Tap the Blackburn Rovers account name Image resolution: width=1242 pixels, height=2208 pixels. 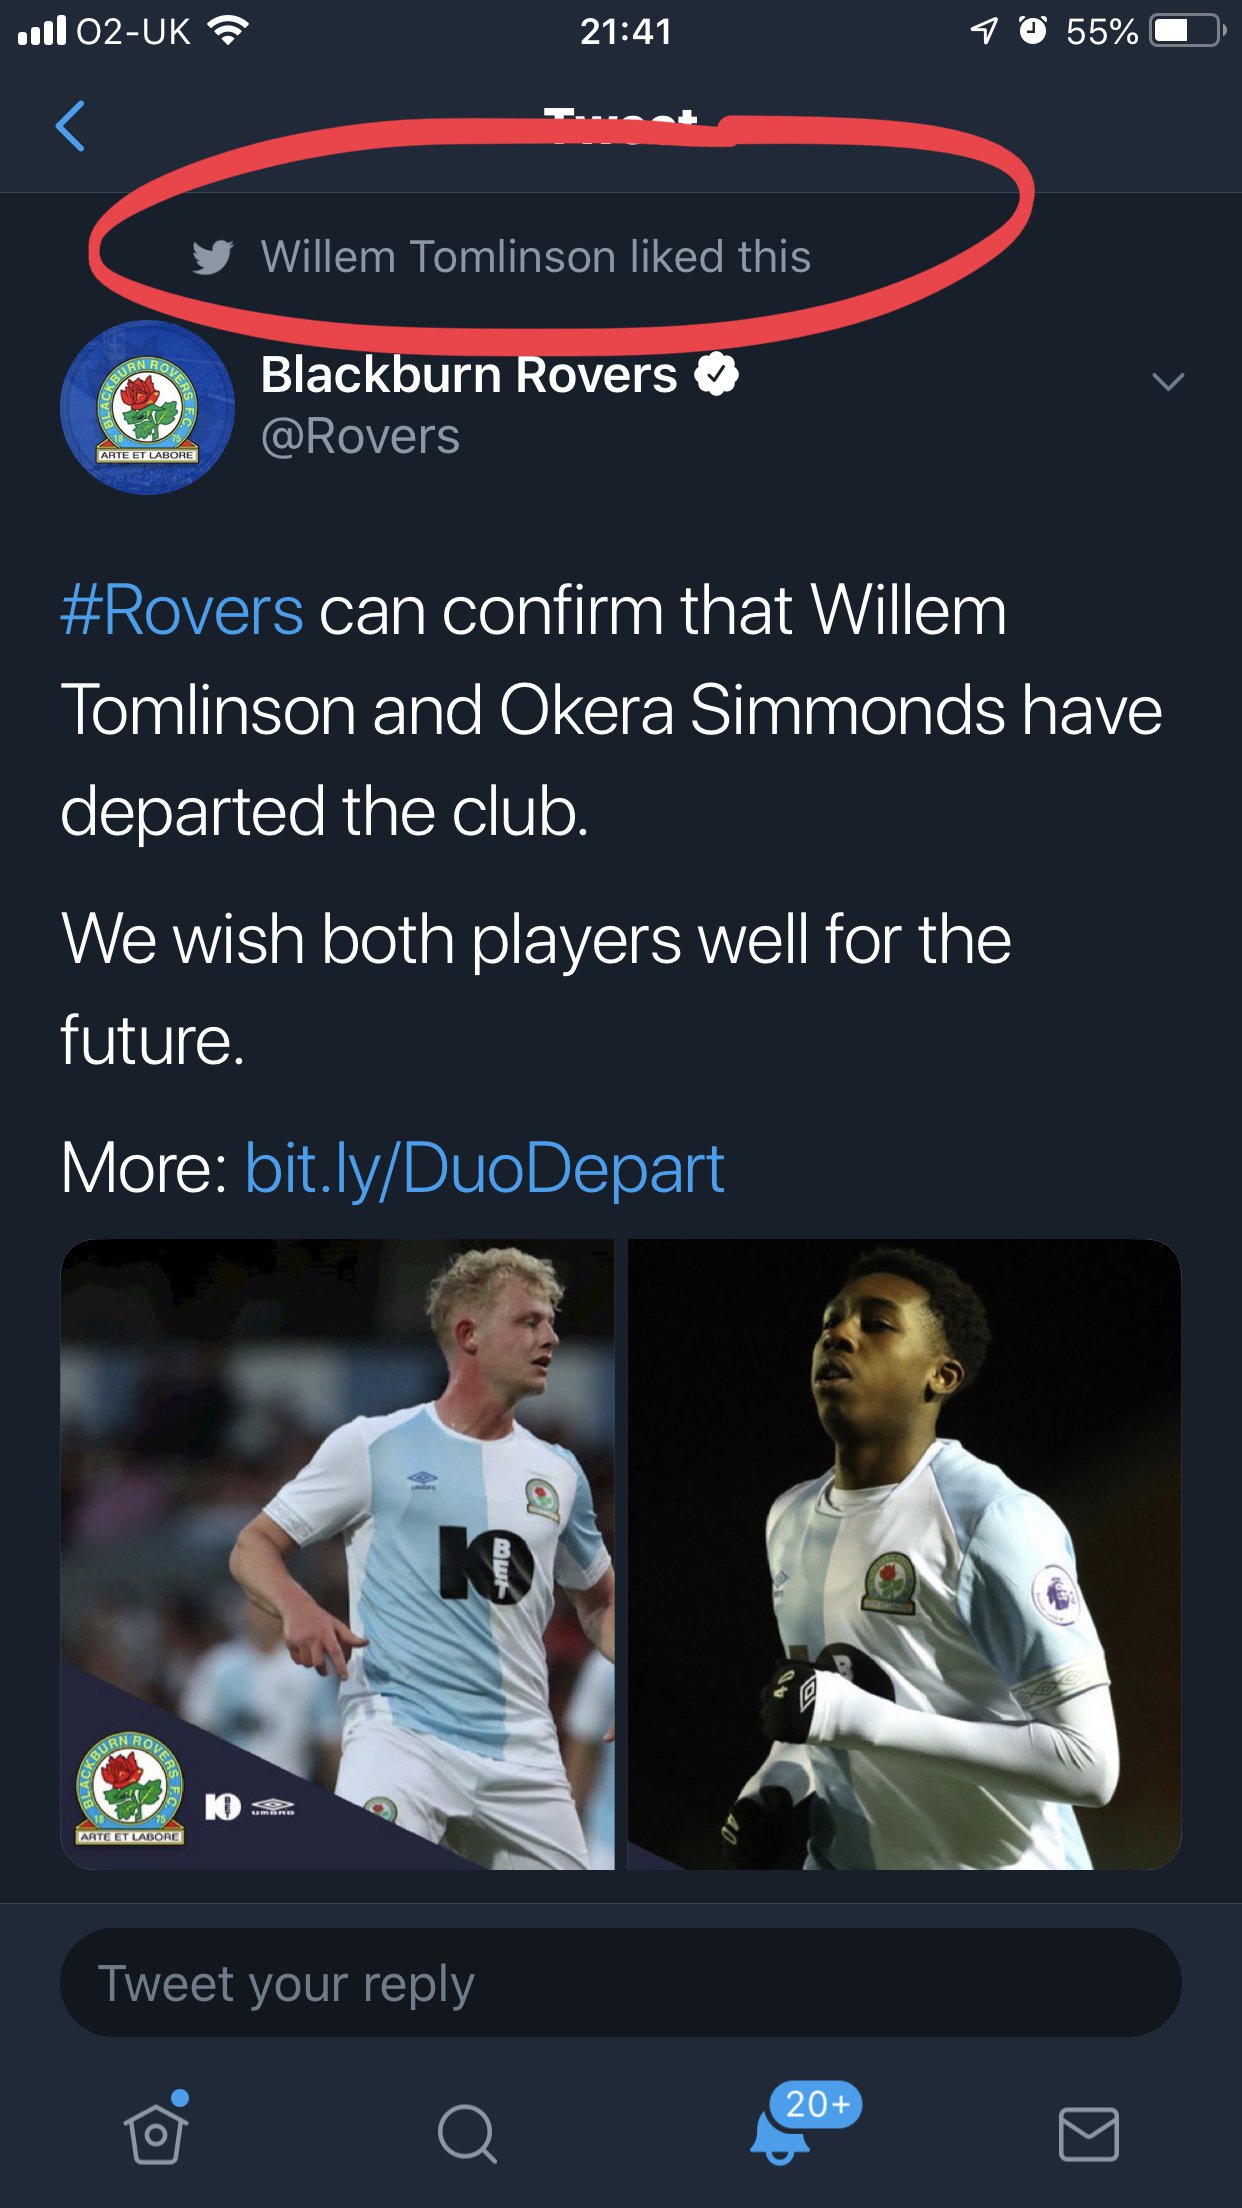click(469, 375)
